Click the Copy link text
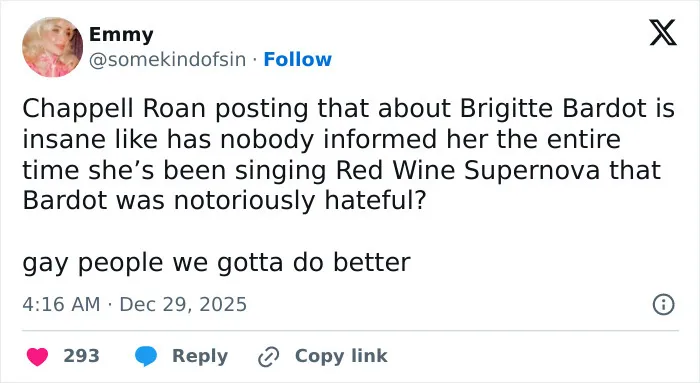700x383 pixels. (x=341, y=356)
